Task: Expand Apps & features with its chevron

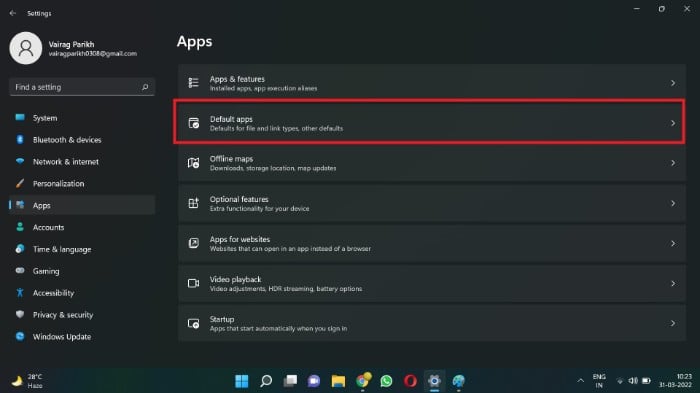Action: pyautogui.click(x=673, y=83)
